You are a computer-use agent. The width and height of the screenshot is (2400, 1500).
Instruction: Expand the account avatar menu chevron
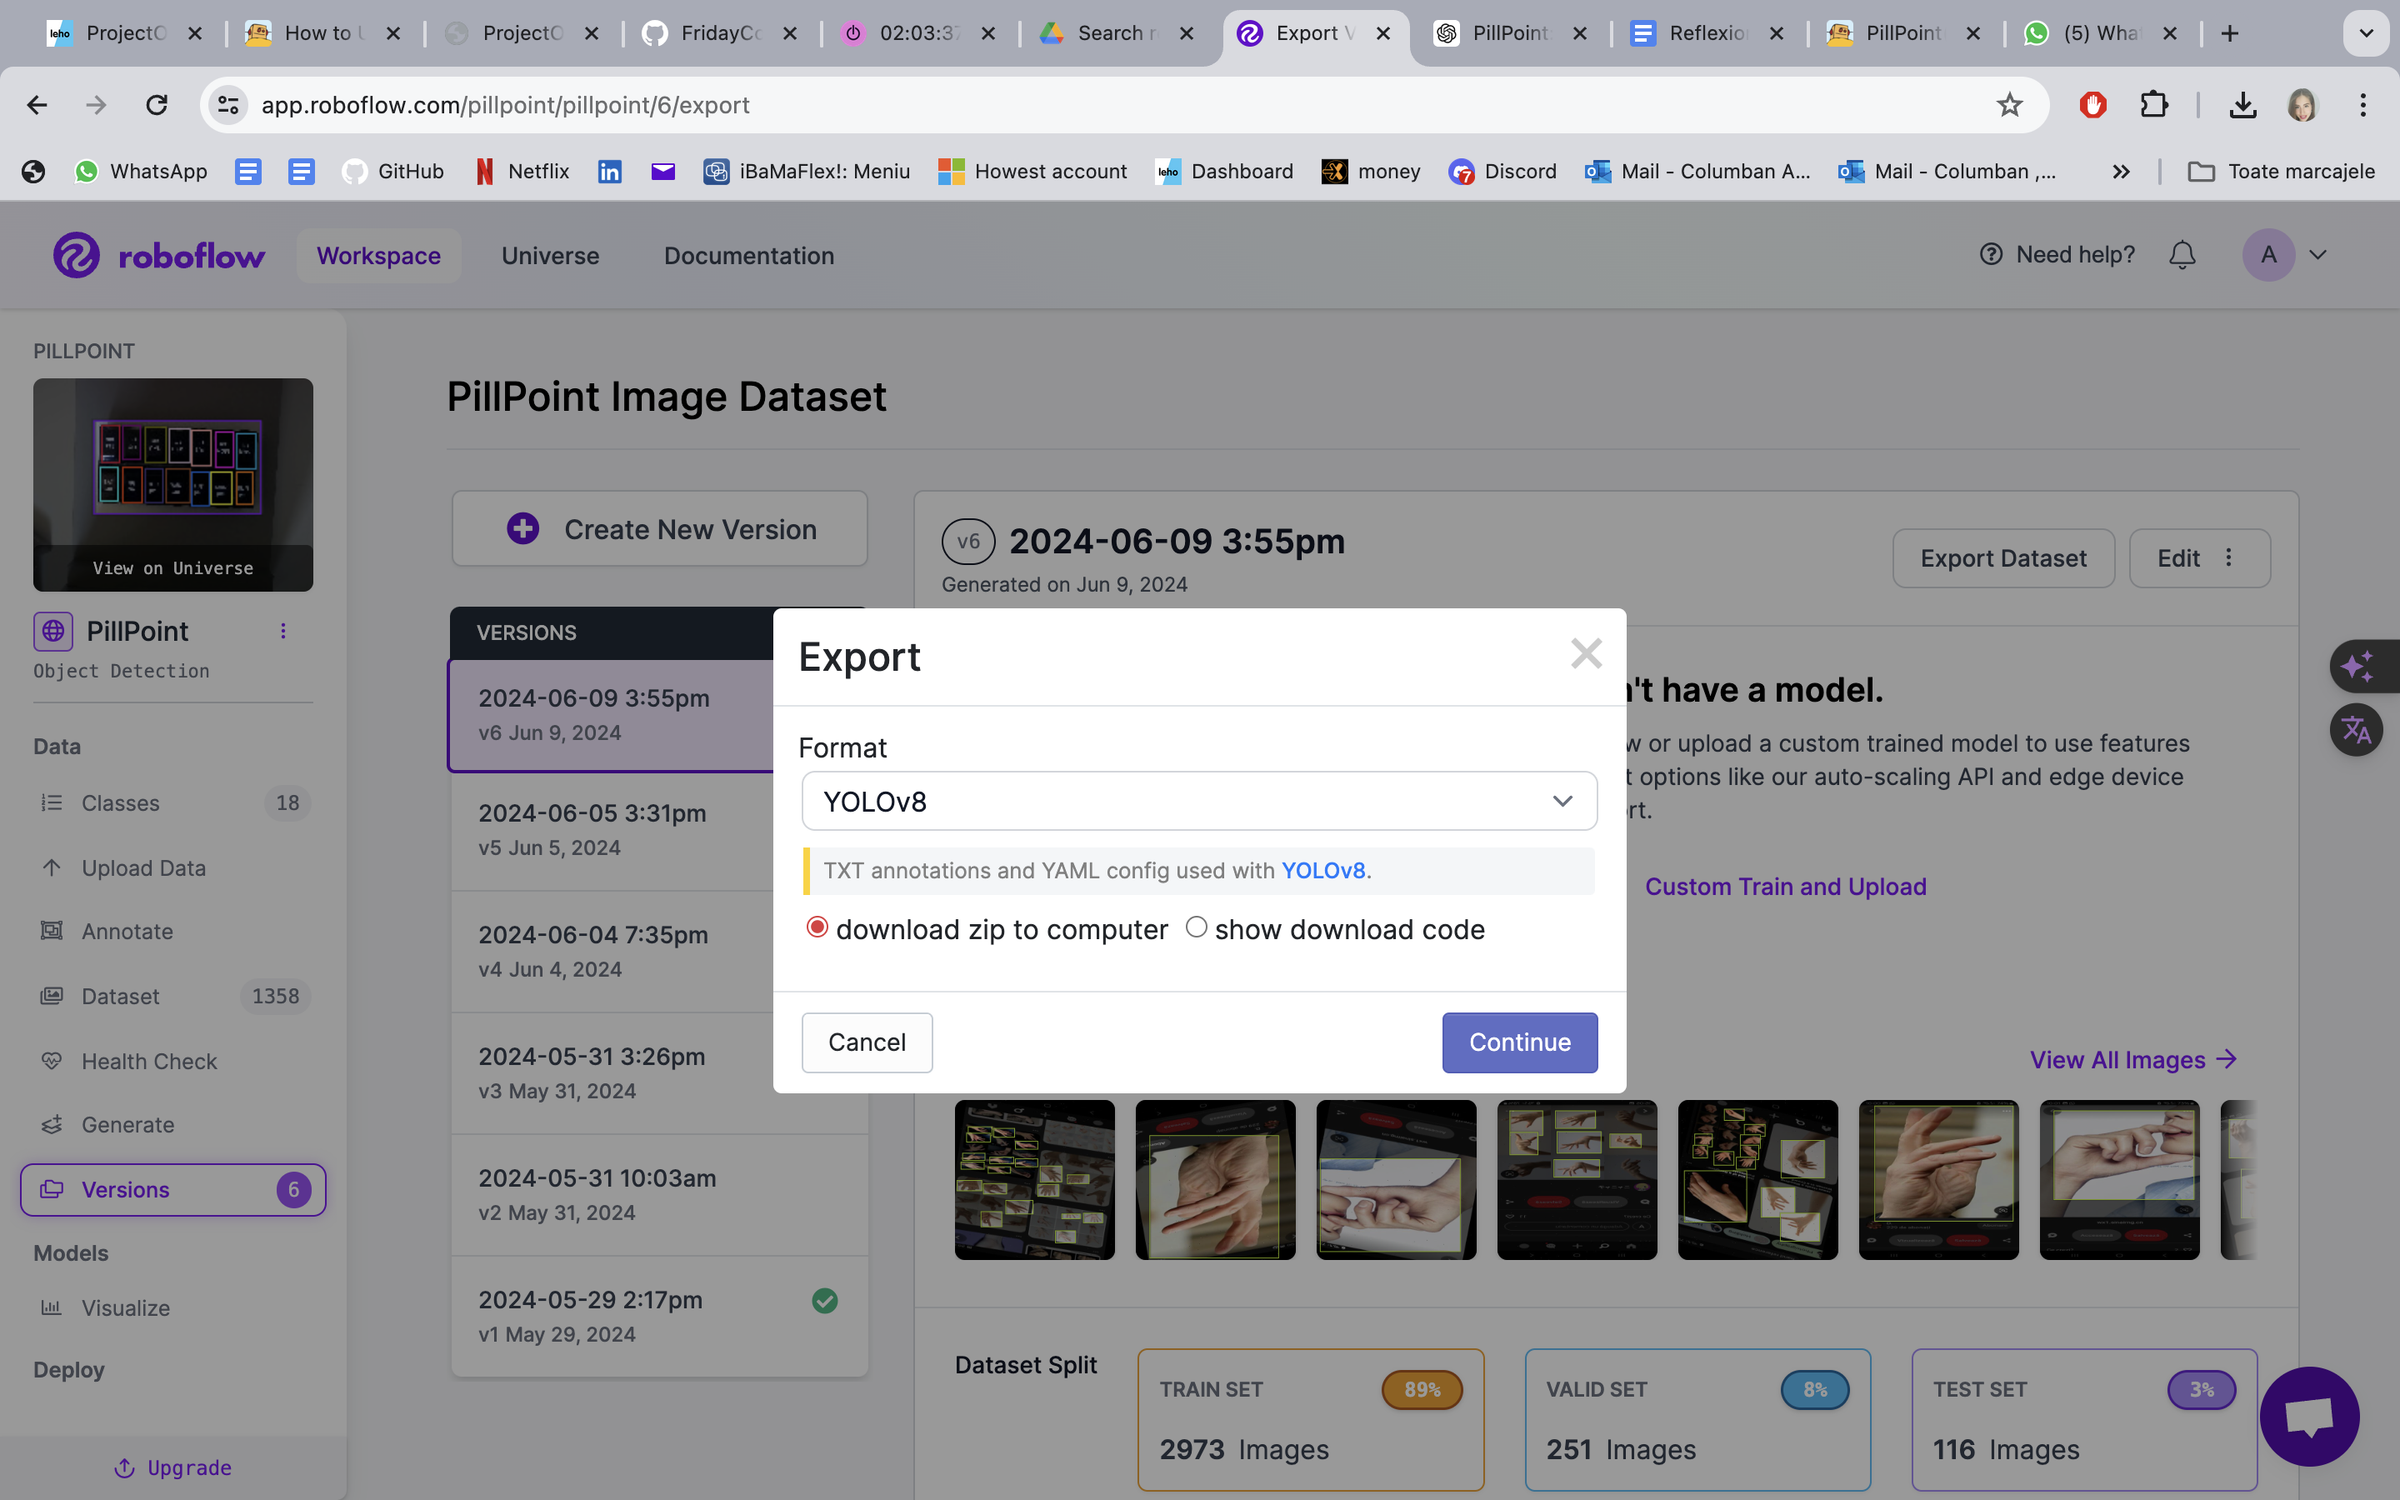(2318, 255)
